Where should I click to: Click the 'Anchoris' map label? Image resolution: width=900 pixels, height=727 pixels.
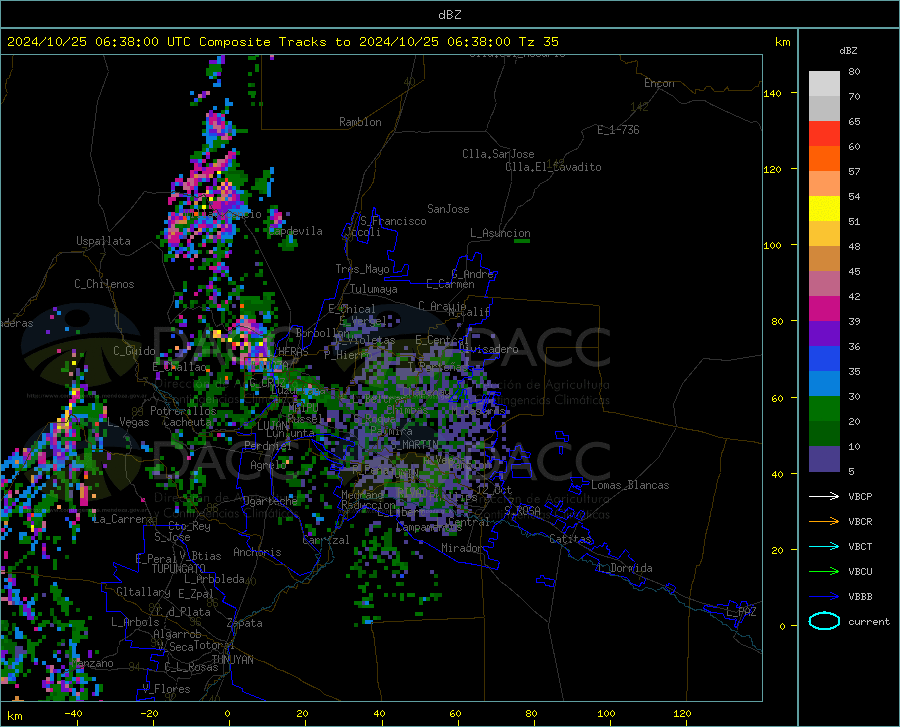(257, 552)
